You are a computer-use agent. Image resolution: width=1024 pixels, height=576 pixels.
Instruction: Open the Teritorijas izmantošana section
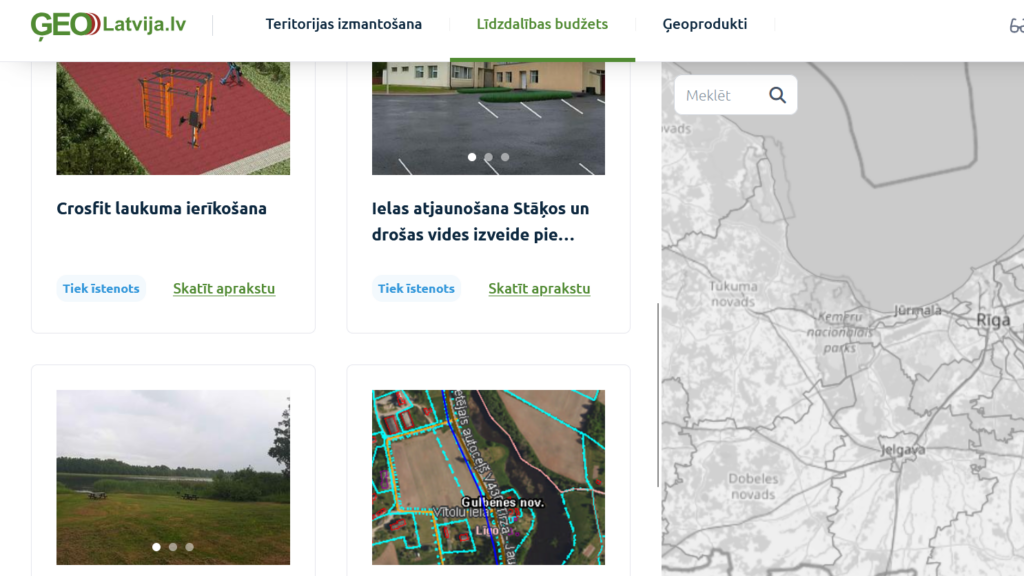pos(342,23)
